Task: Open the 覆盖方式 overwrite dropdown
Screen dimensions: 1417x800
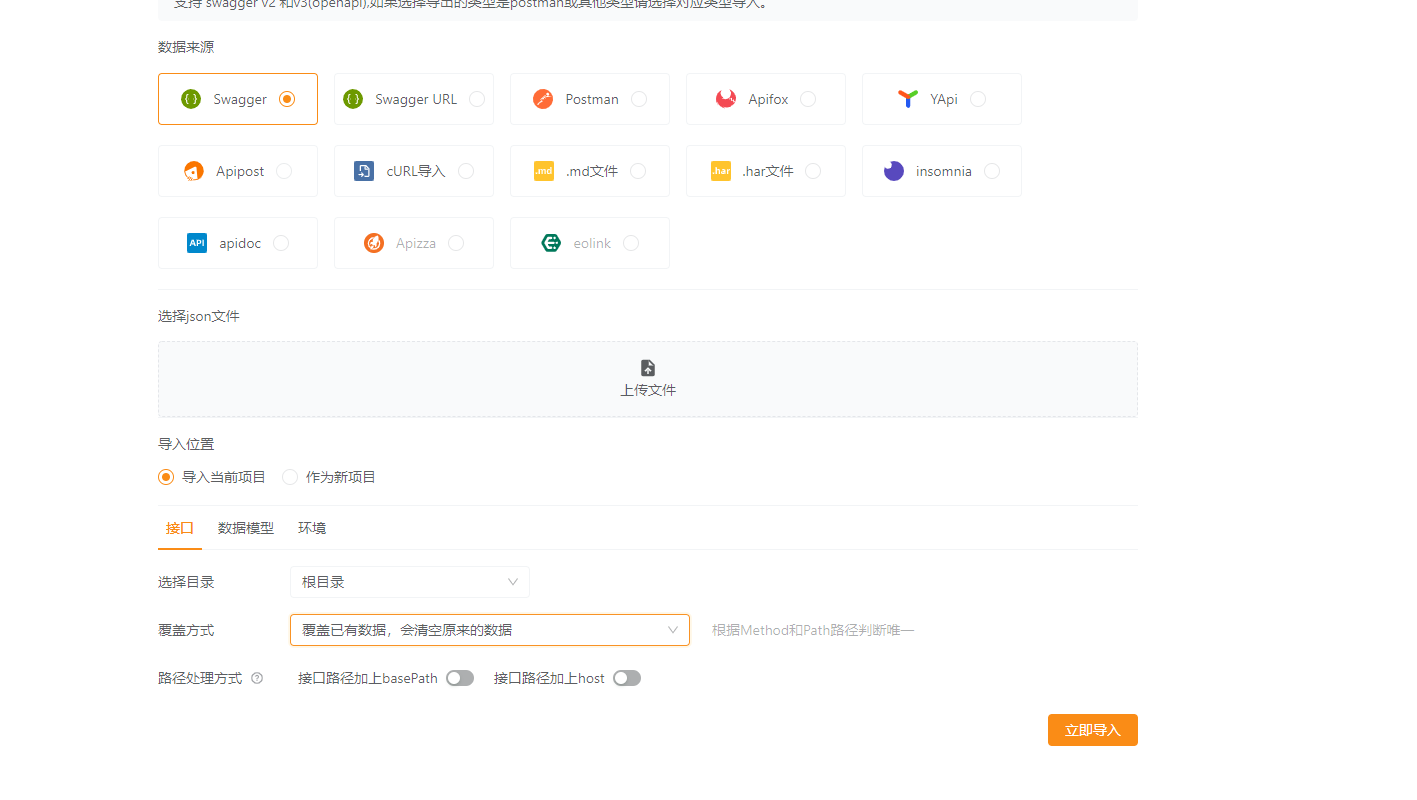Action: [x=489, y=629]
